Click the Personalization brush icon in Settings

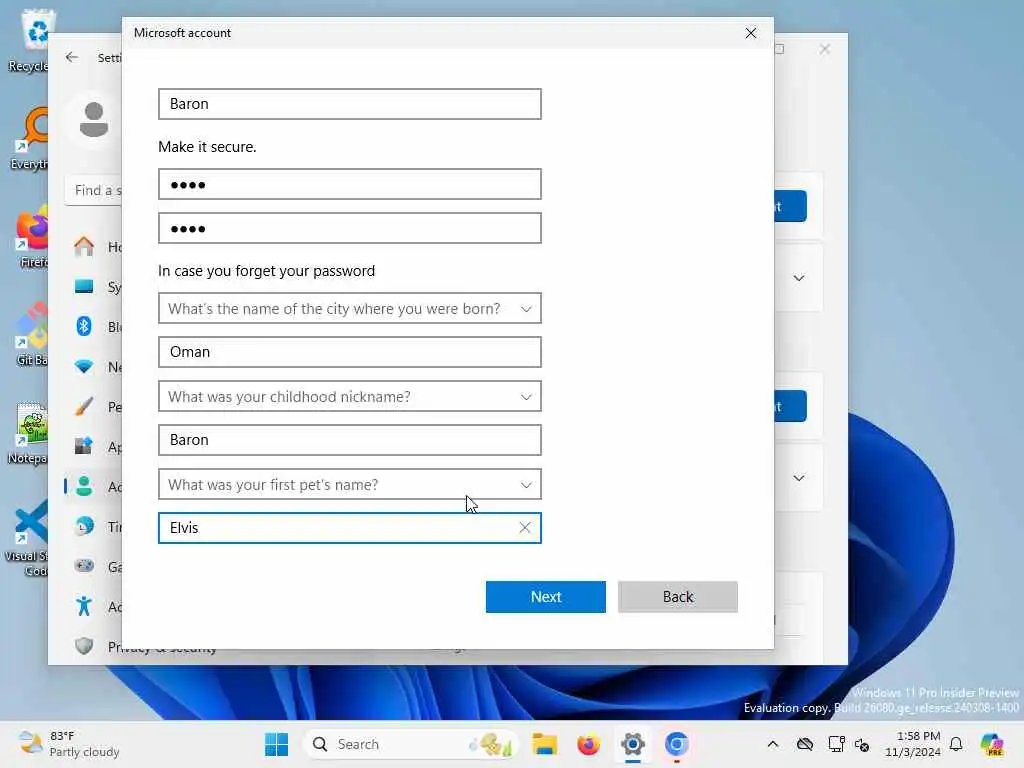84,406
